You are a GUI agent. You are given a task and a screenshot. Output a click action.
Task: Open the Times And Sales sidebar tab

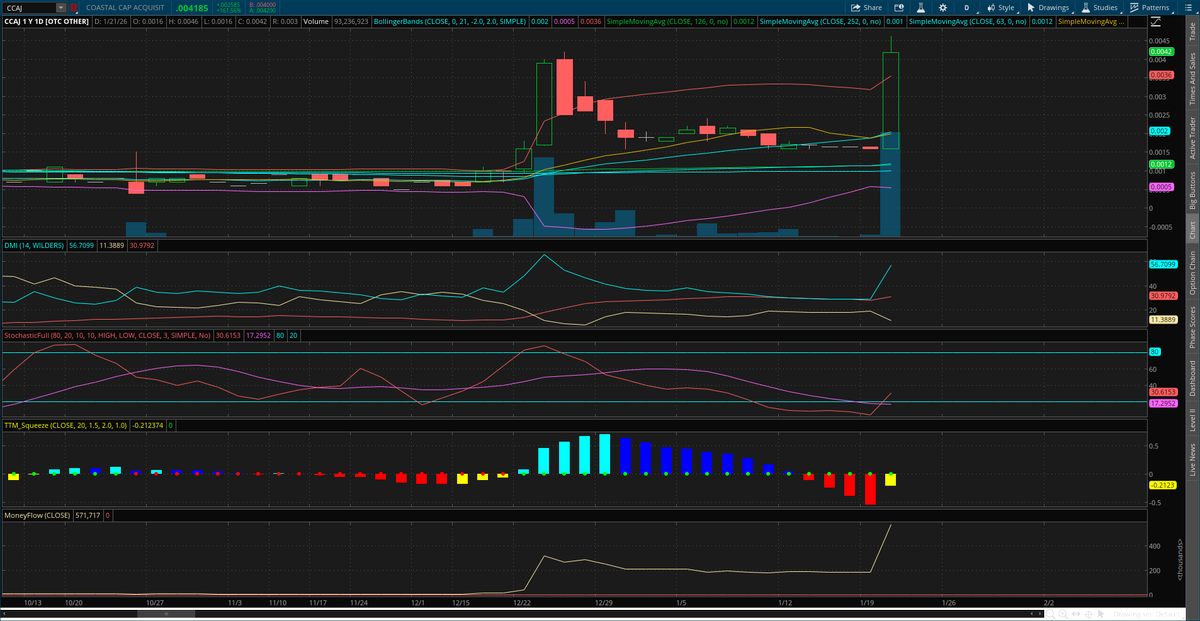click(x=1191, y=79)
